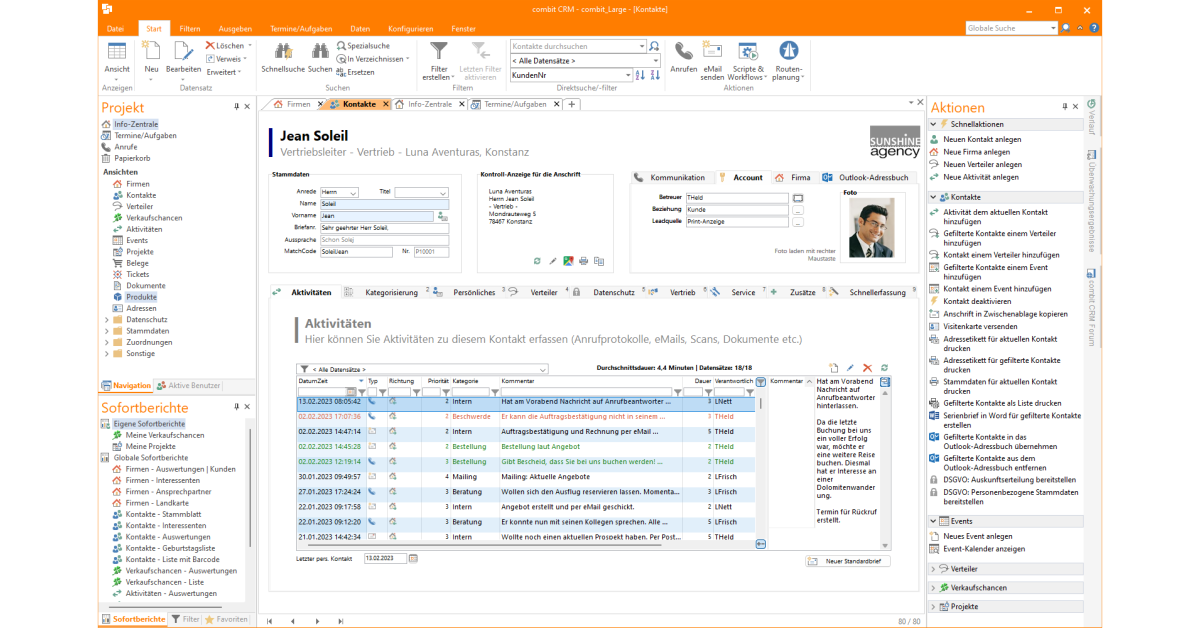1200x628 pixels.
Task: Print the address using printer icon
Action: (584, 261)
